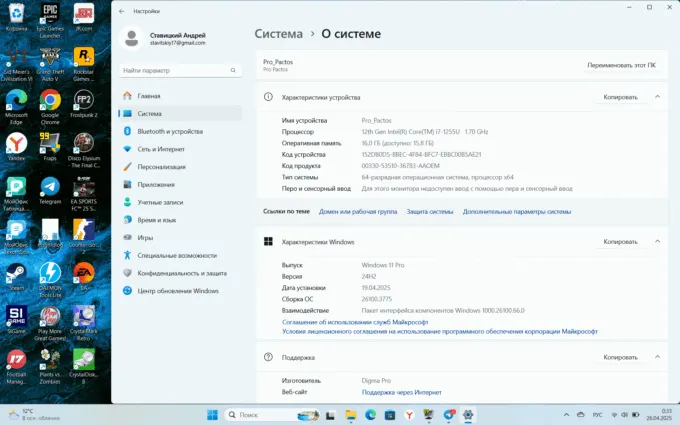Click Переименовать этот ПК button
Viewport: 680px width, 425px height.
click(621, 65)
